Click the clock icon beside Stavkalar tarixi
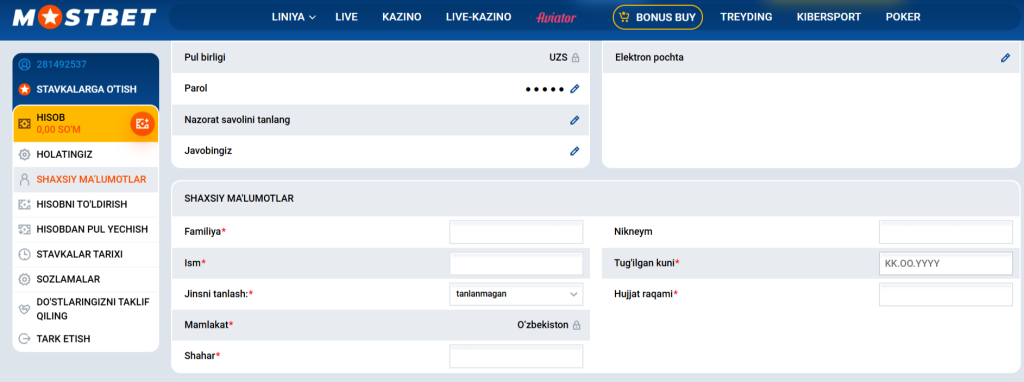Image resolution: width=1024 pixels, height=382 pixels. (25, 254)
